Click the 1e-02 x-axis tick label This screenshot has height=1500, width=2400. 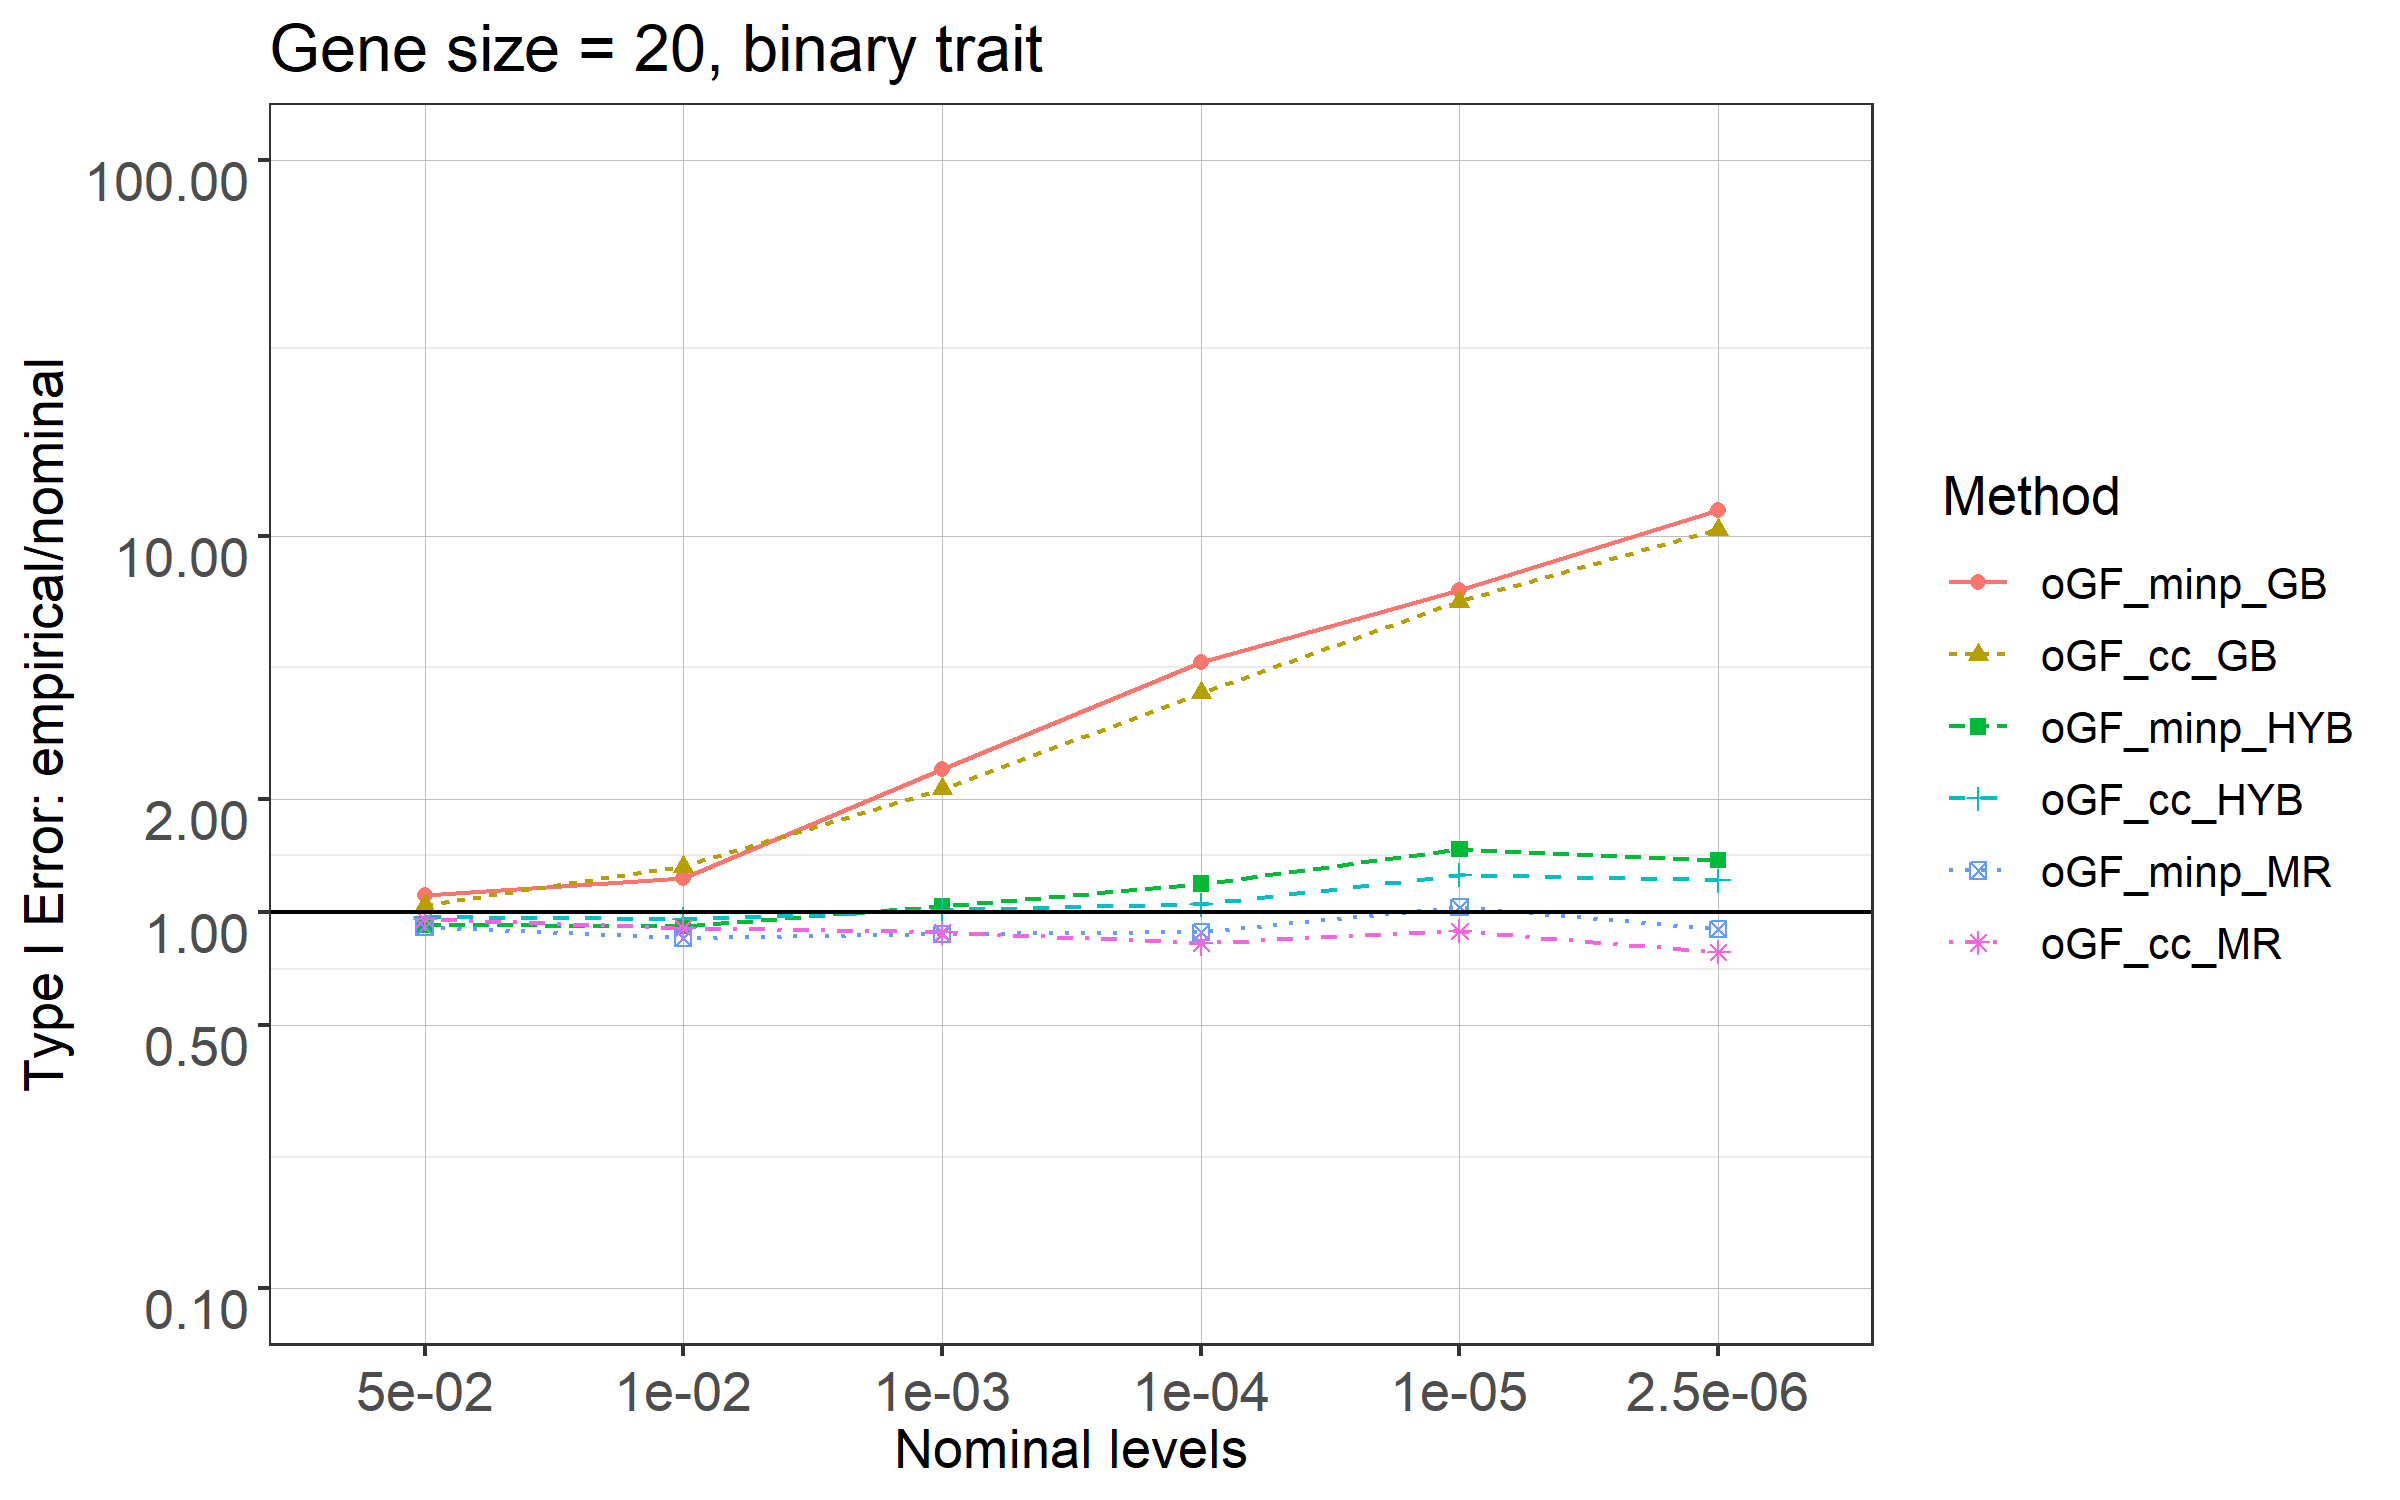683,1392
